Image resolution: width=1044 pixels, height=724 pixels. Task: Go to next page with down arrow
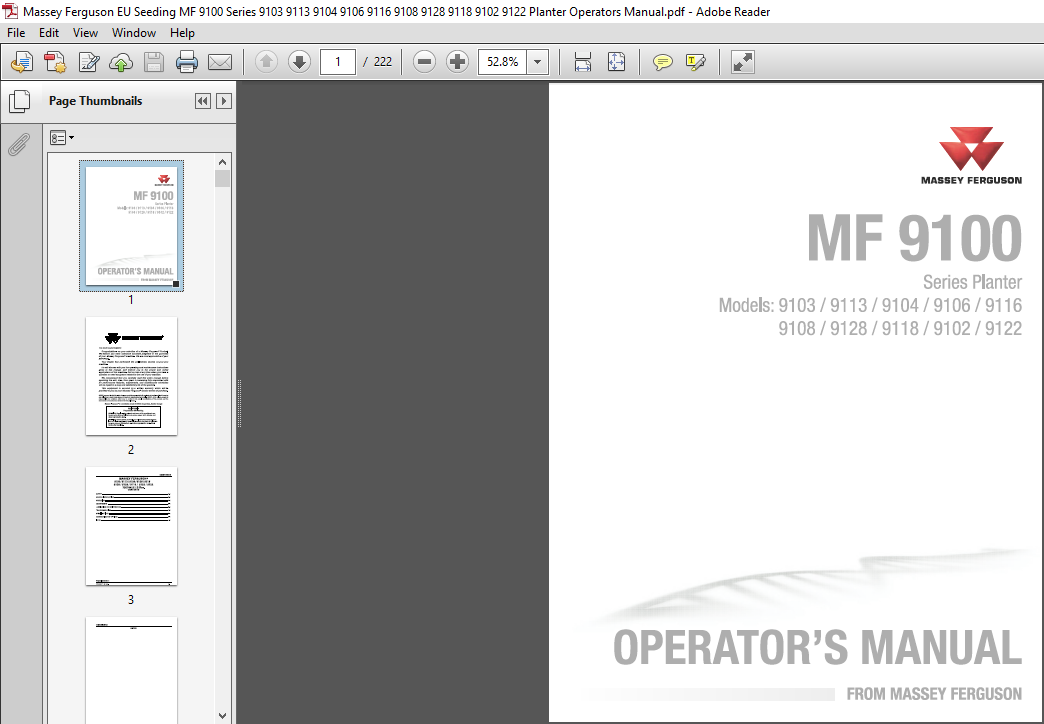pos(299,62)
